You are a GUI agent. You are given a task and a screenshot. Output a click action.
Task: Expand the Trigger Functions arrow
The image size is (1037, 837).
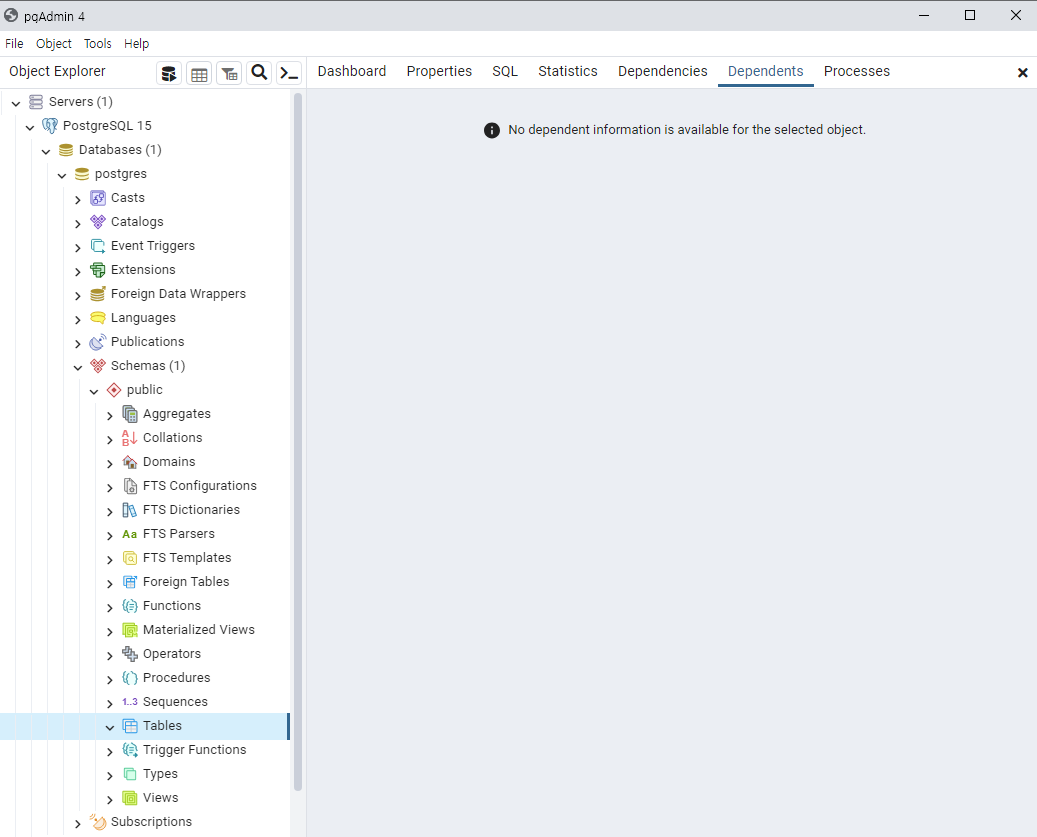(110, 751)
